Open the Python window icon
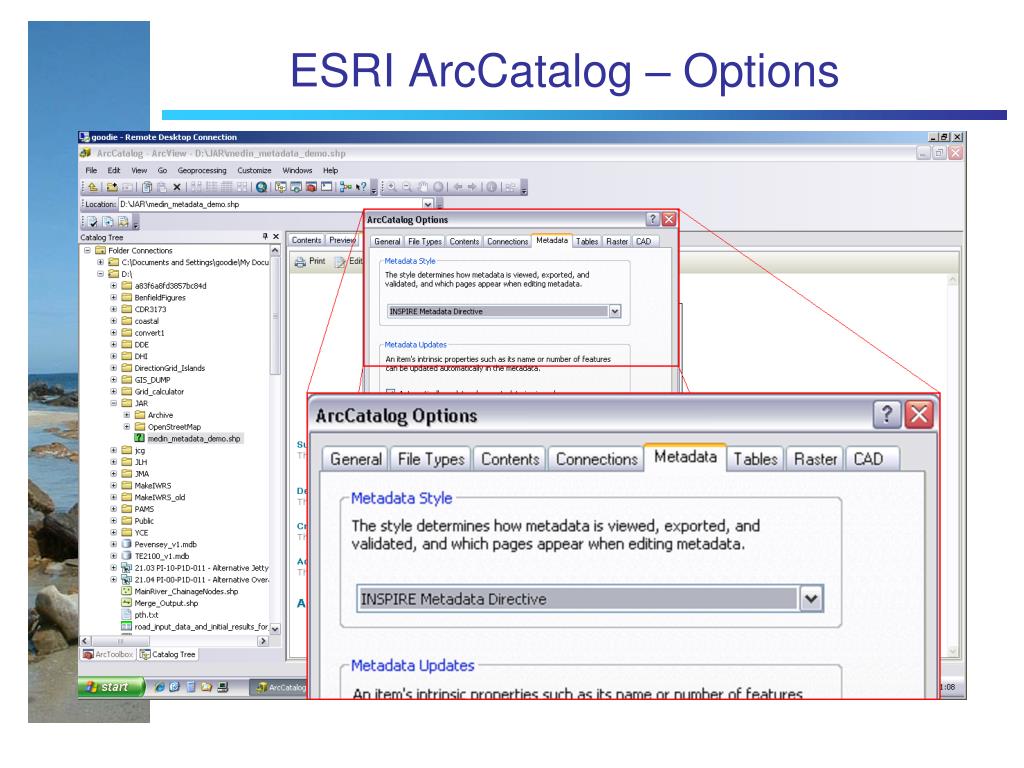 (326, 187)
